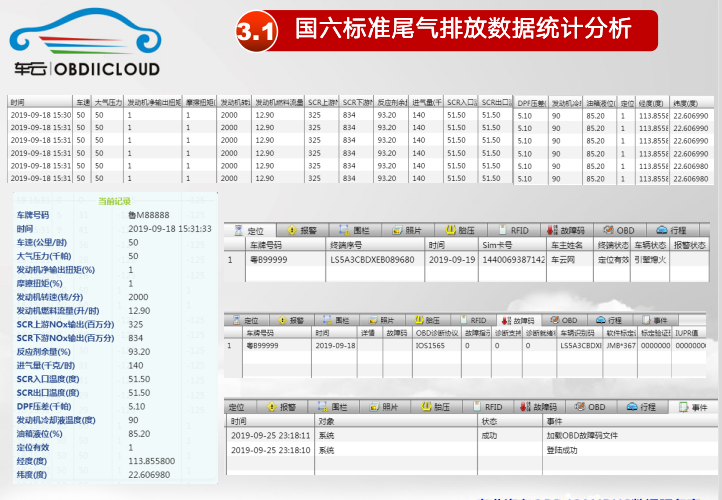Click RFID icon in the event log panel tabs
722x500 pixels.
pyautogui.click(x=477, y=407)
